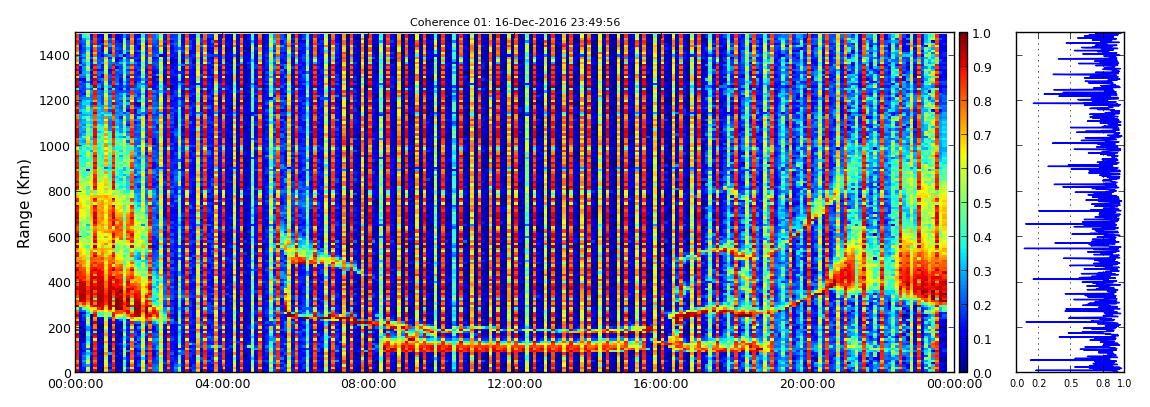Click the profile plot's '0.2' x-axis label
The width and height of the screenshot is (1150, 407).
coord(1039,383)
